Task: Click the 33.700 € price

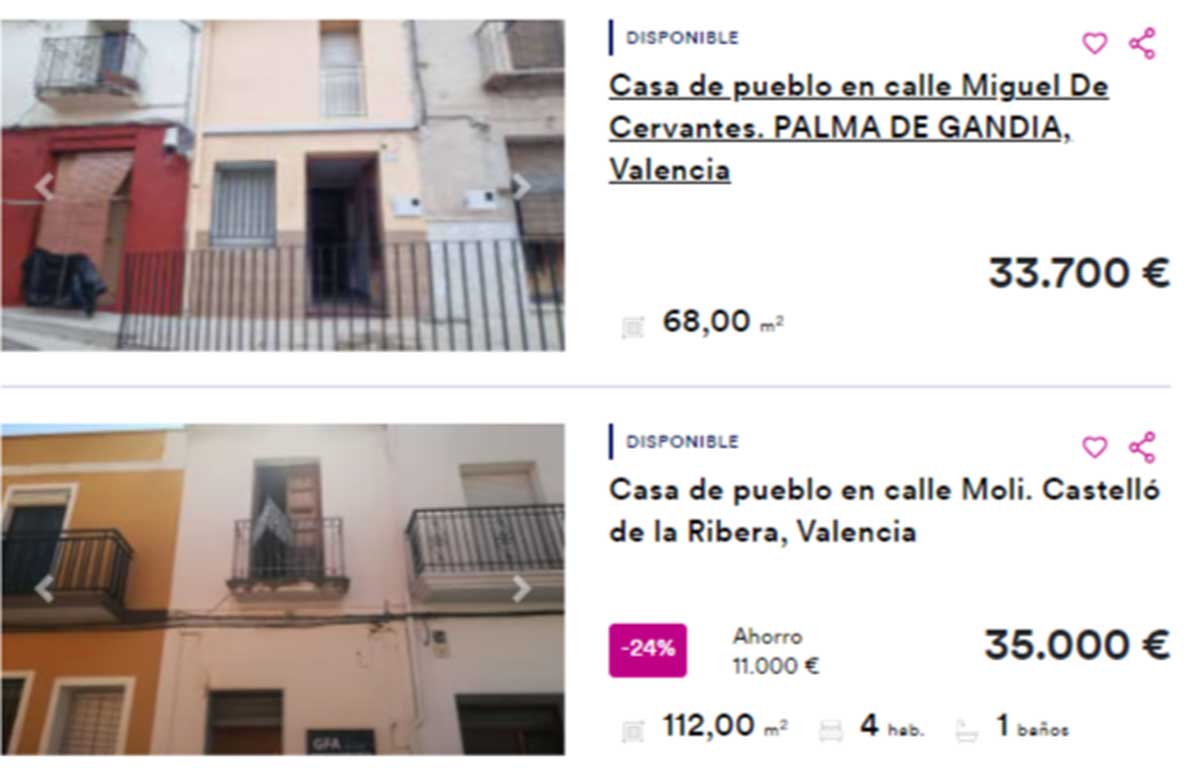Action: 1079,273
